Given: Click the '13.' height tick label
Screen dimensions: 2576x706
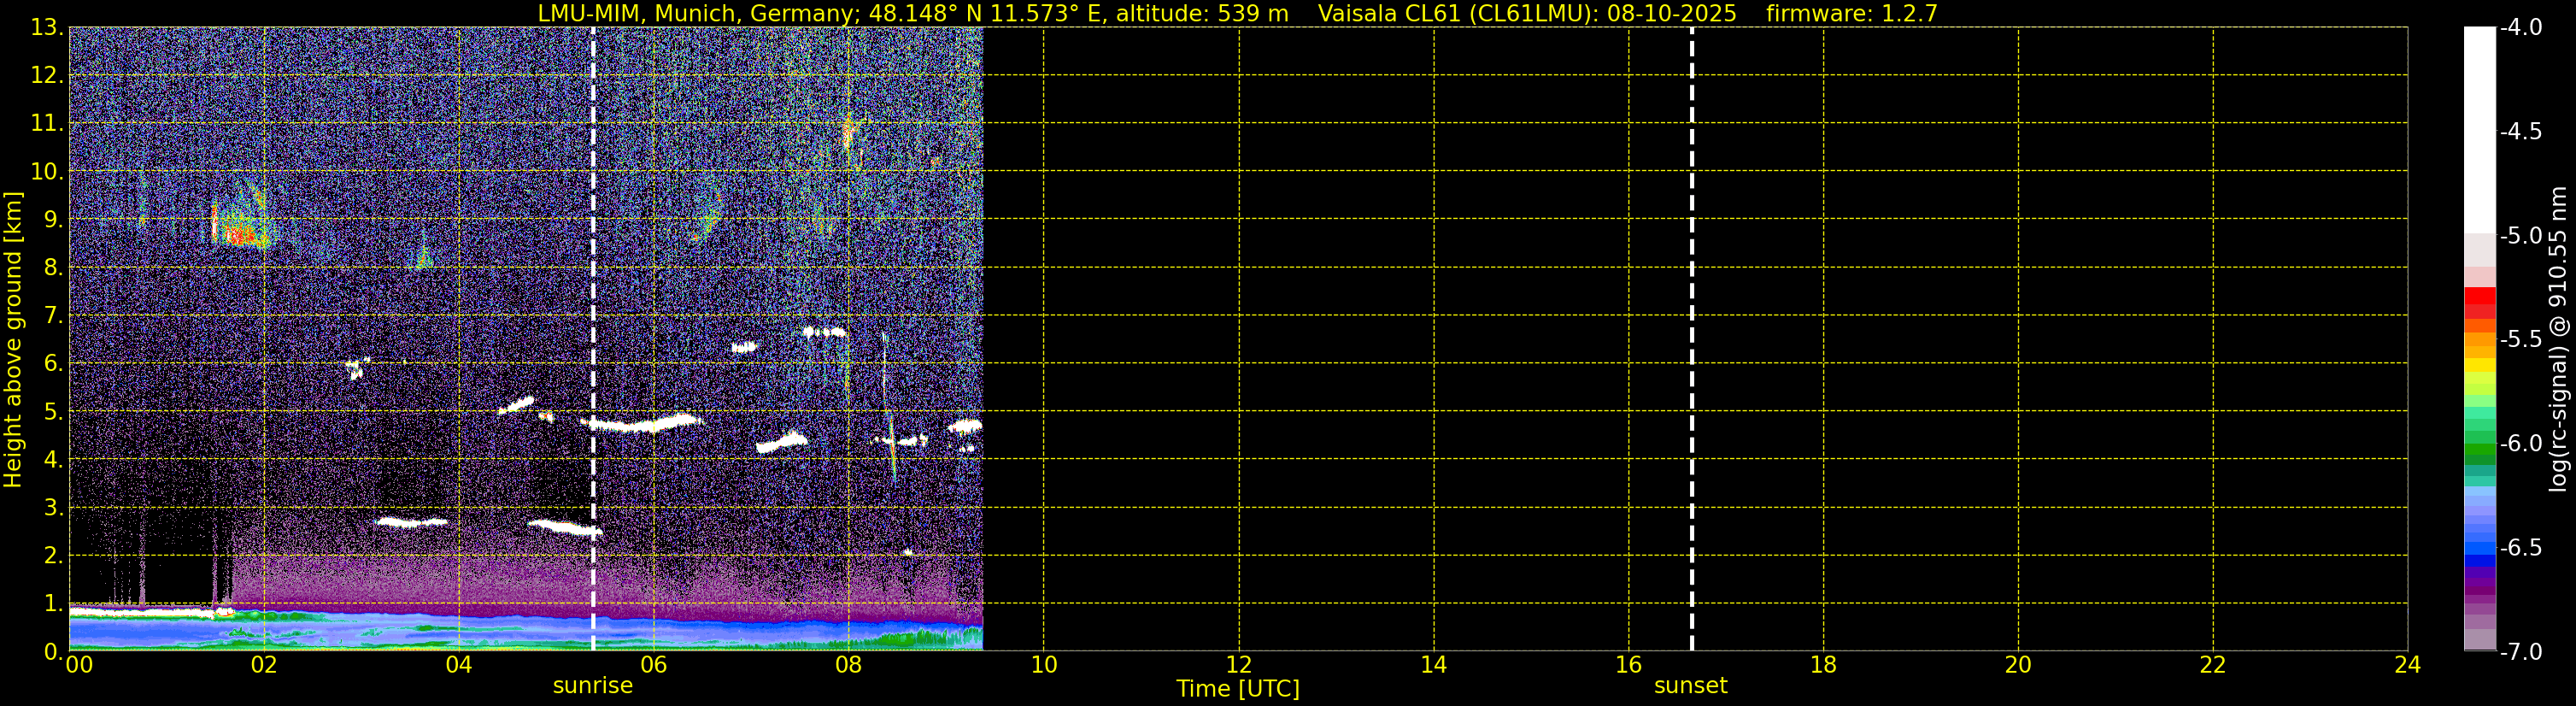Looking at the screenshot, I should (47, 27).
